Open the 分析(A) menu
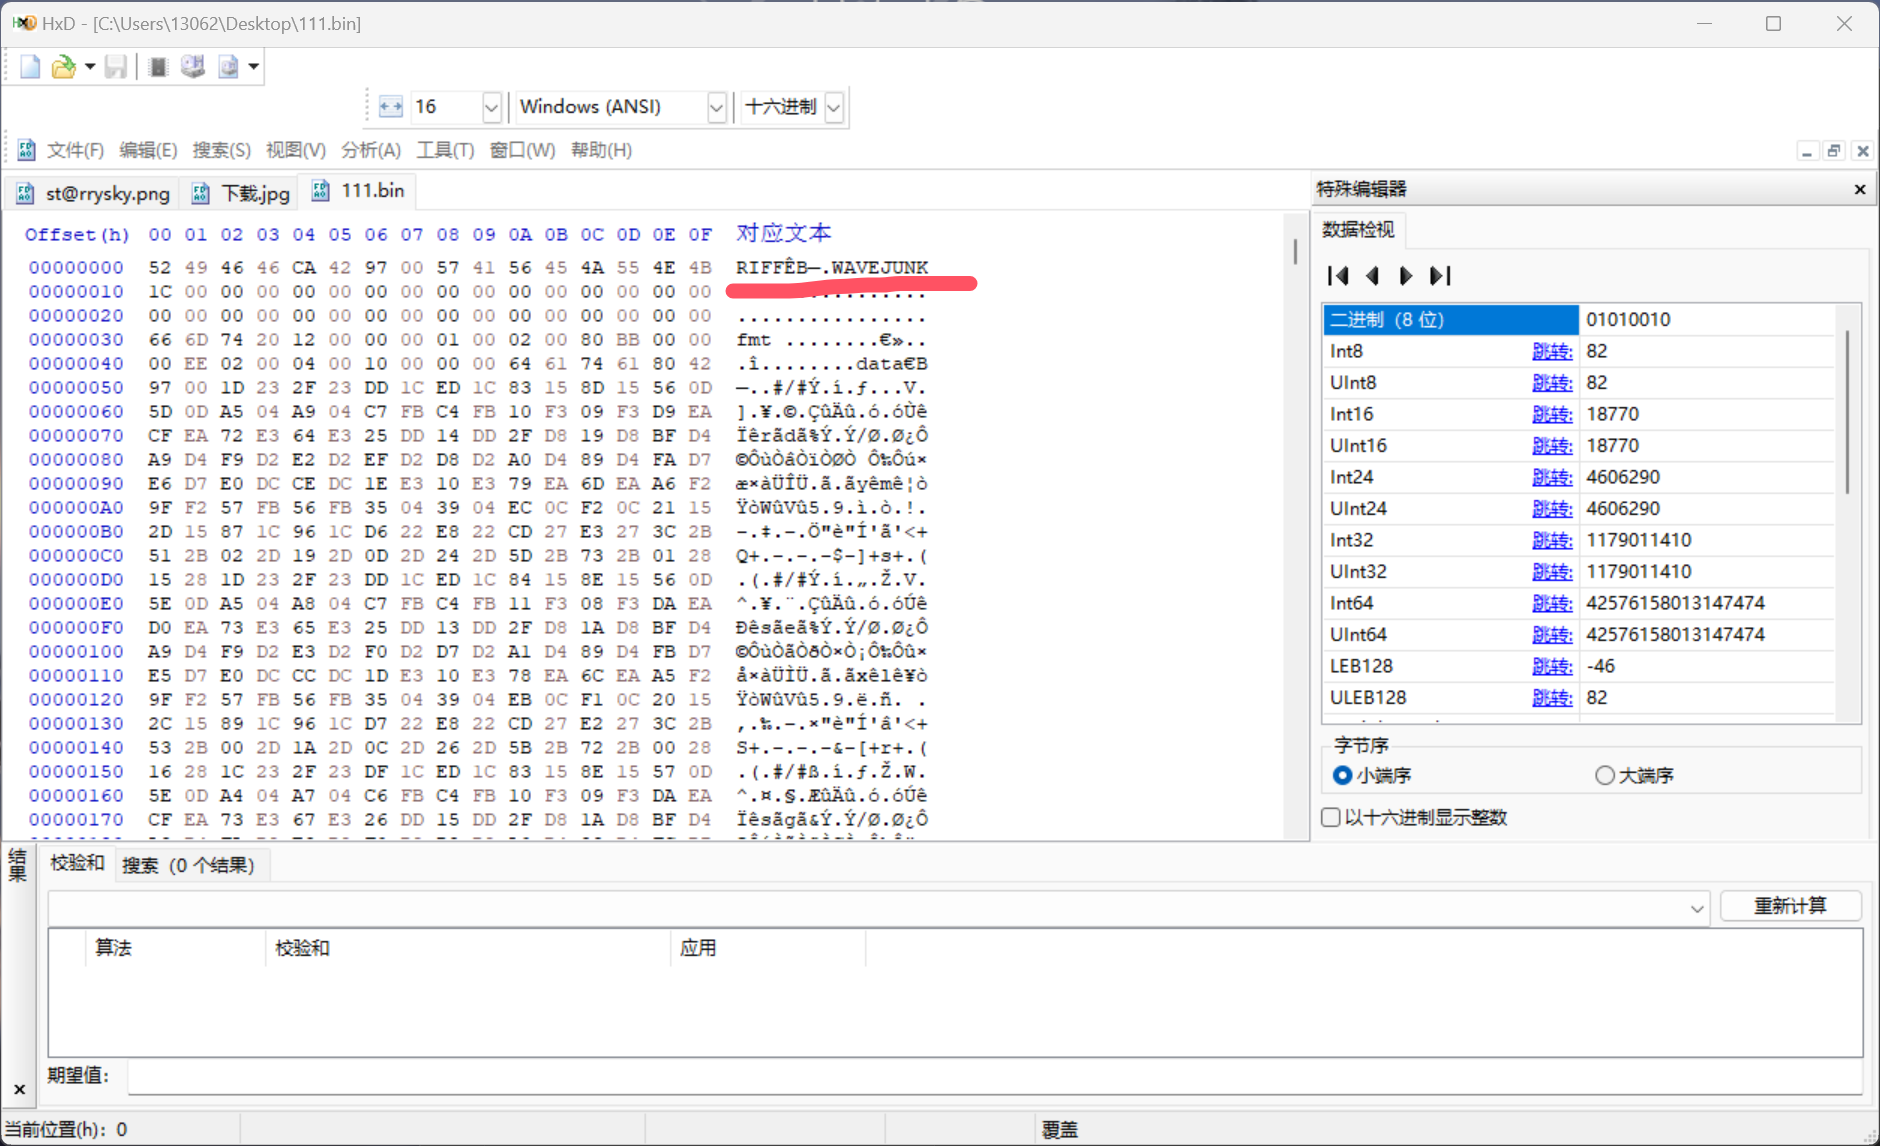Screen dimensions: 1880x1146 (x=370, y=150)
